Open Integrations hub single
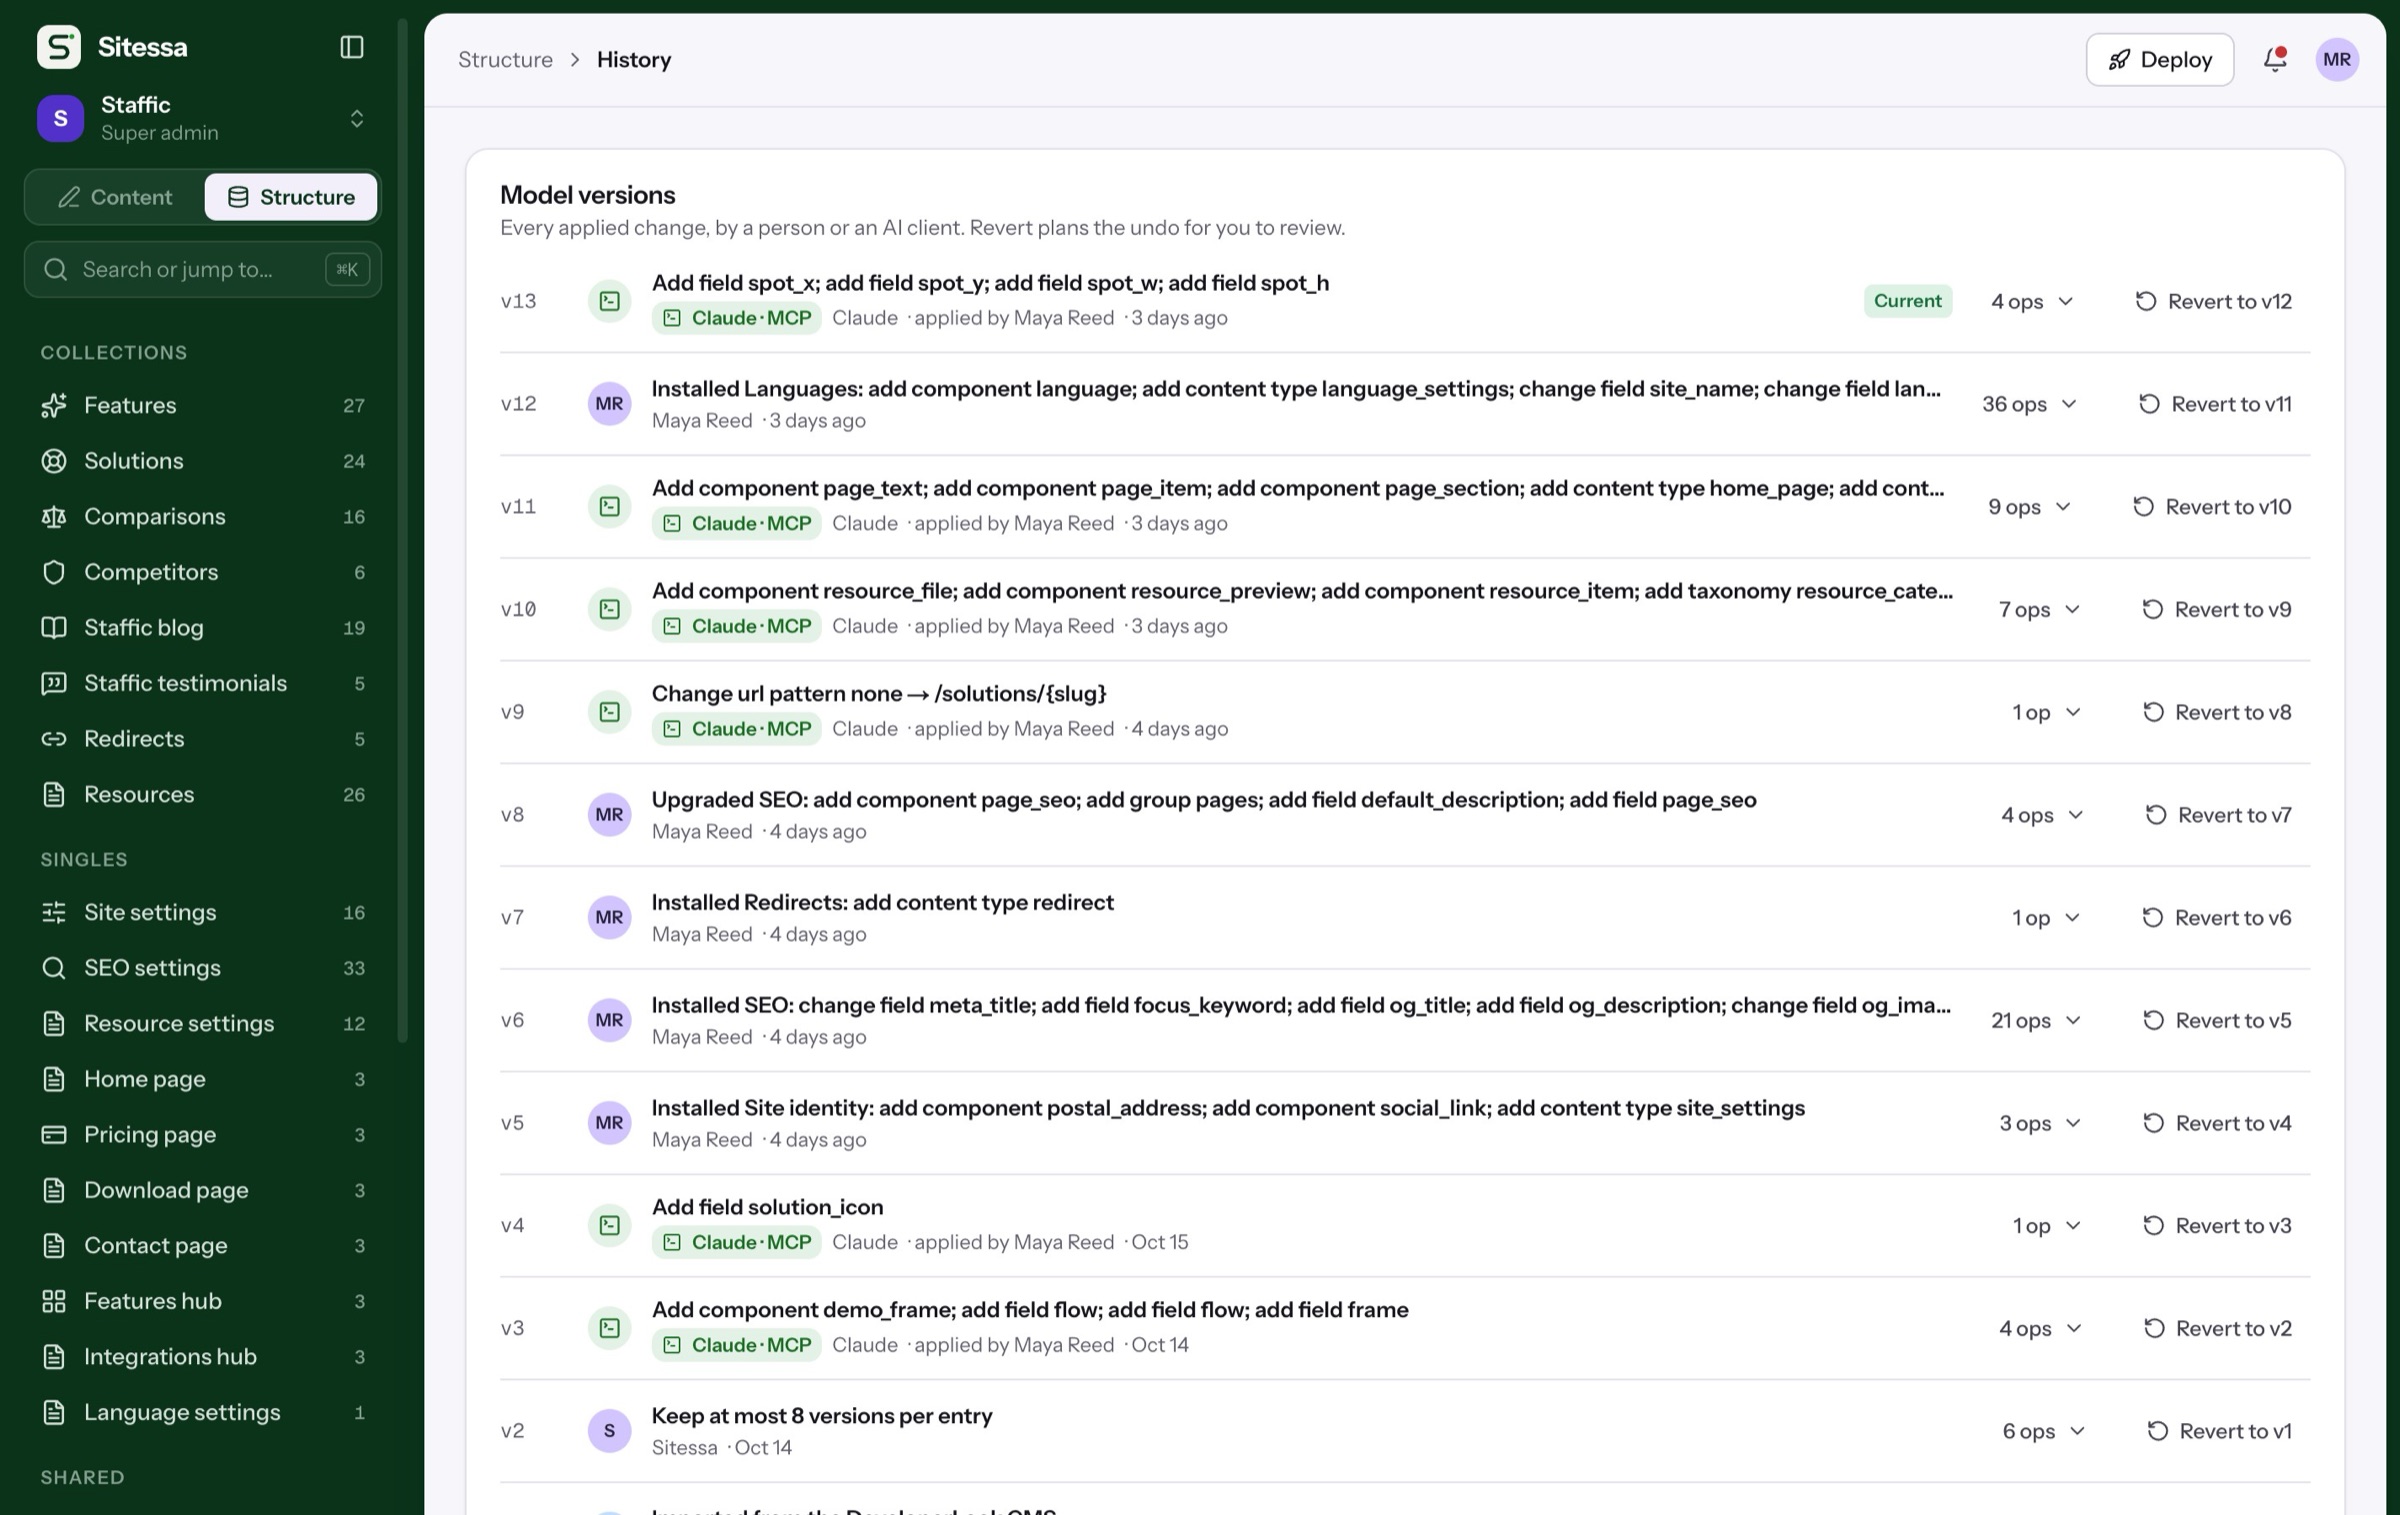The image size is (2400, 1515). (202, 1356)
